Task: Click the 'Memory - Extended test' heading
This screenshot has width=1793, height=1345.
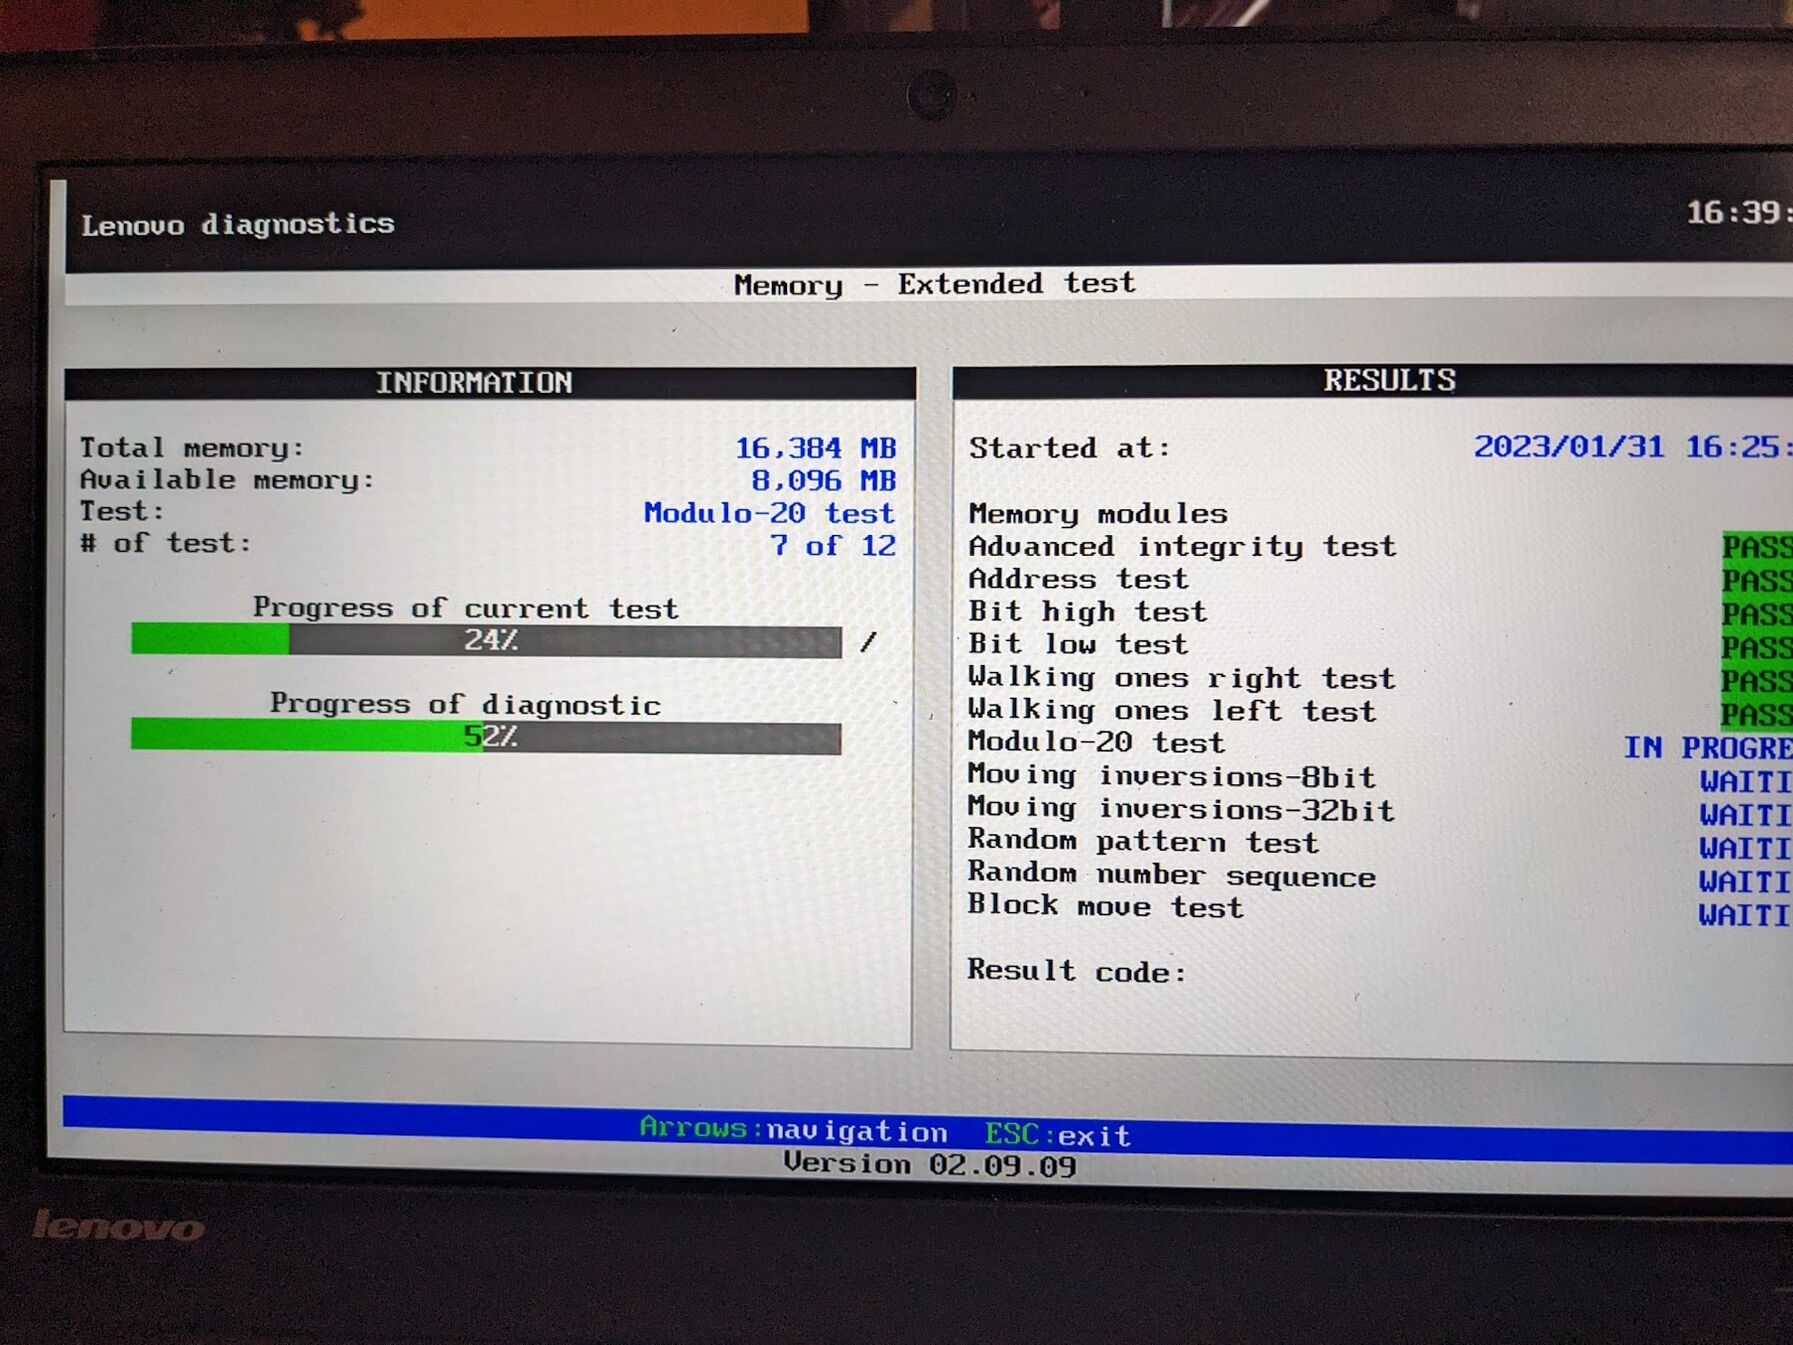Action: click(x=935, y=284)
